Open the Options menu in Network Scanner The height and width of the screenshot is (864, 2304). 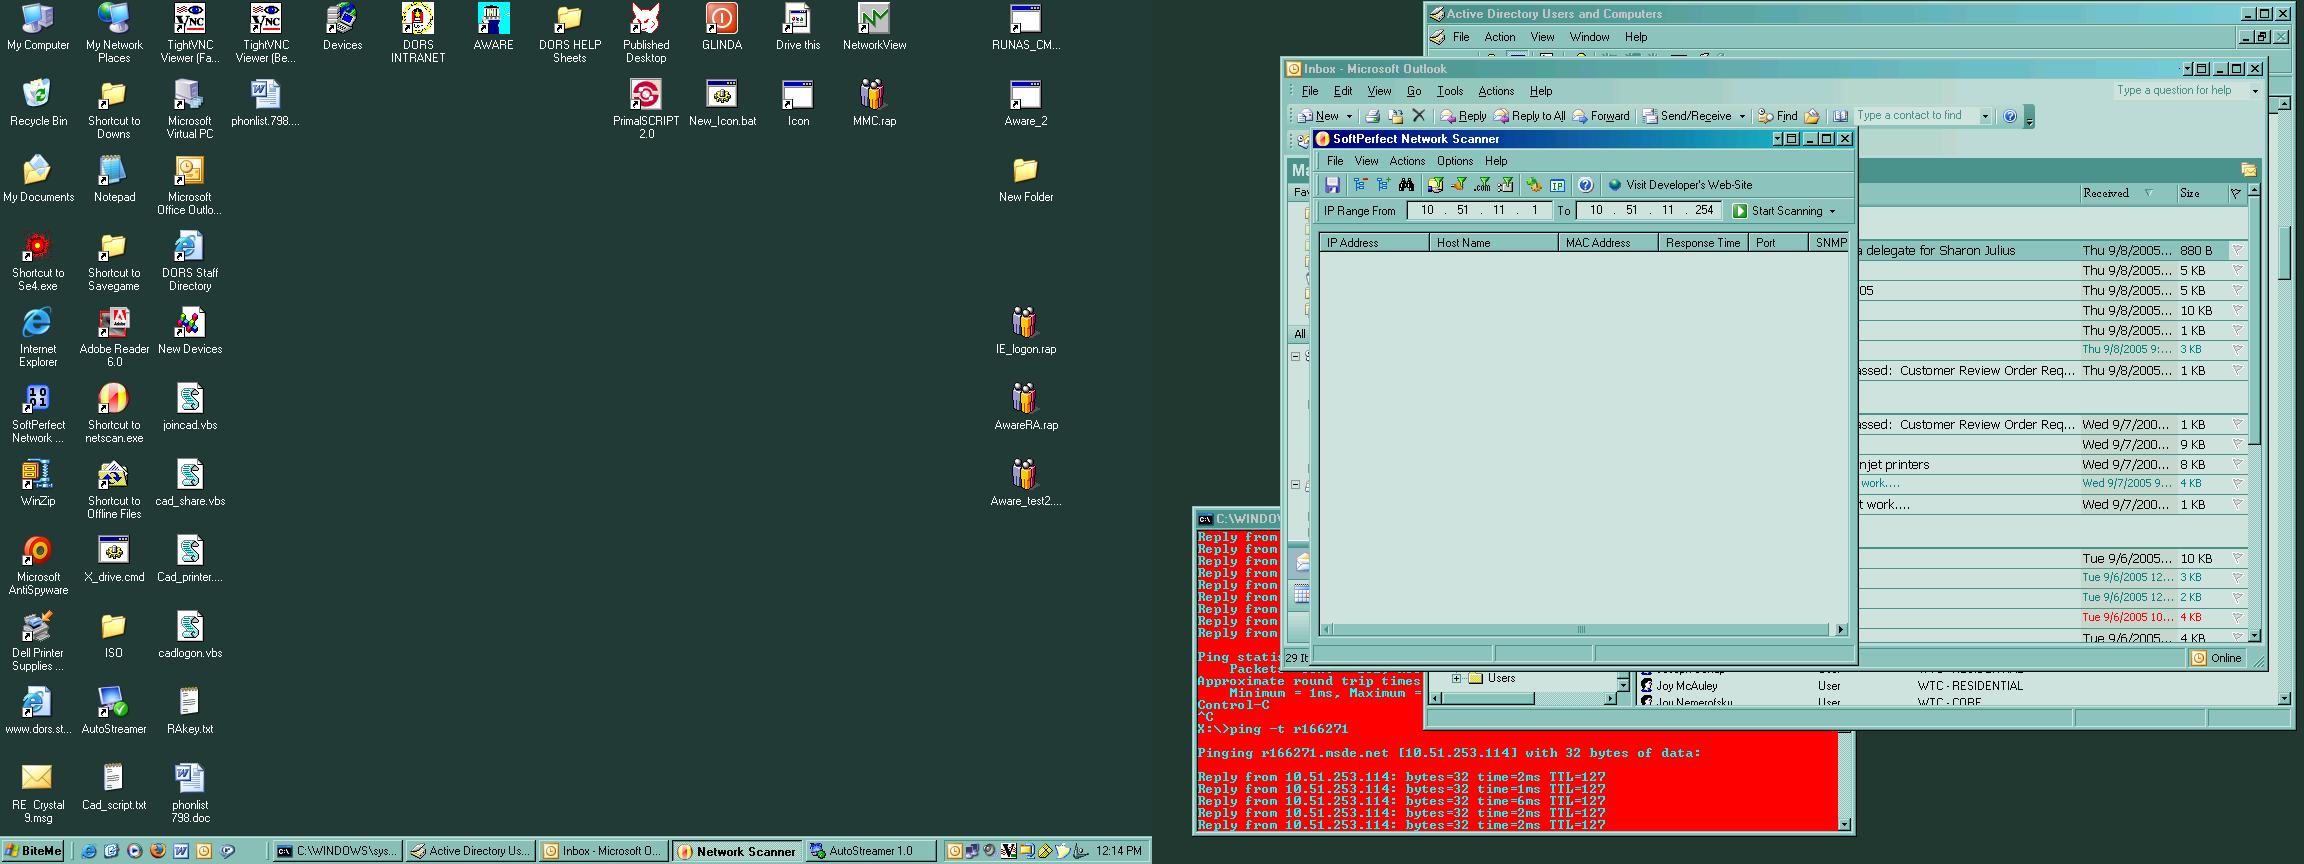coord(1454,161)
